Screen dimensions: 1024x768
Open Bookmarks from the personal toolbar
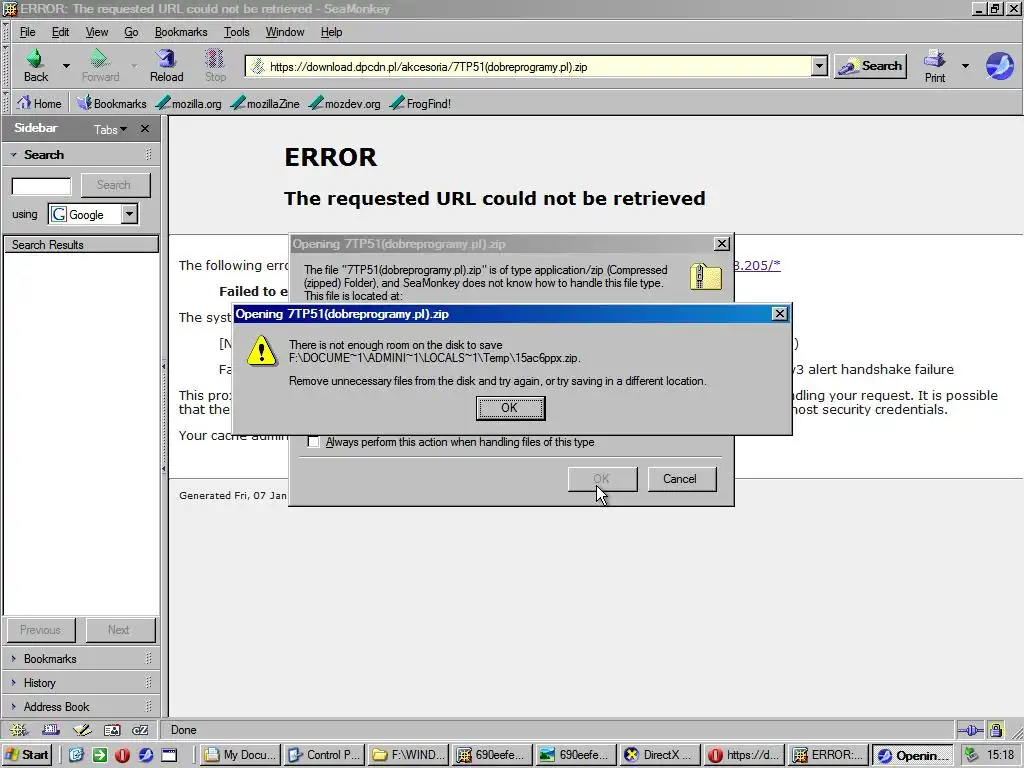111,103
